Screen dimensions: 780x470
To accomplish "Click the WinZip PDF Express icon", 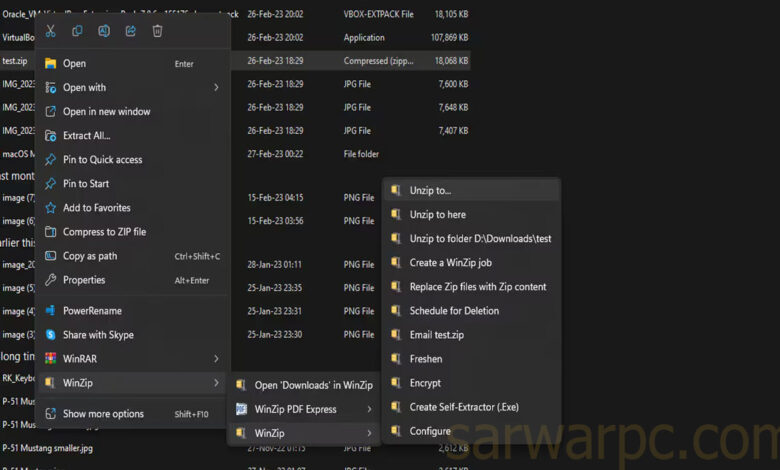I will coord(241,409).
